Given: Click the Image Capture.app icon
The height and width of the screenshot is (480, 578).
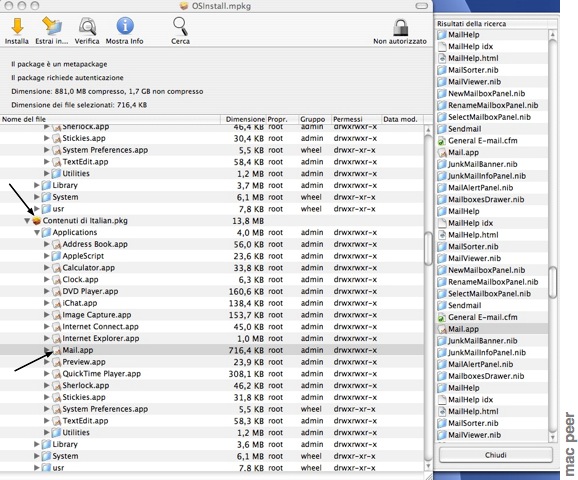Looking at the screenshot, I should [56, 315].
